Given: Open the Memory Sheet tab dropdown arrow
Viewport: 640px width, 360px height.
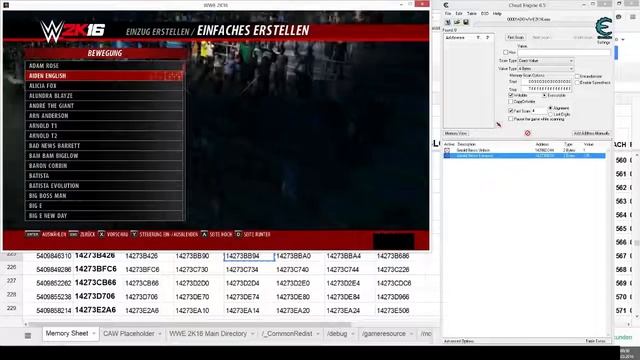Looking at the screenshot, I should point(94,334).
